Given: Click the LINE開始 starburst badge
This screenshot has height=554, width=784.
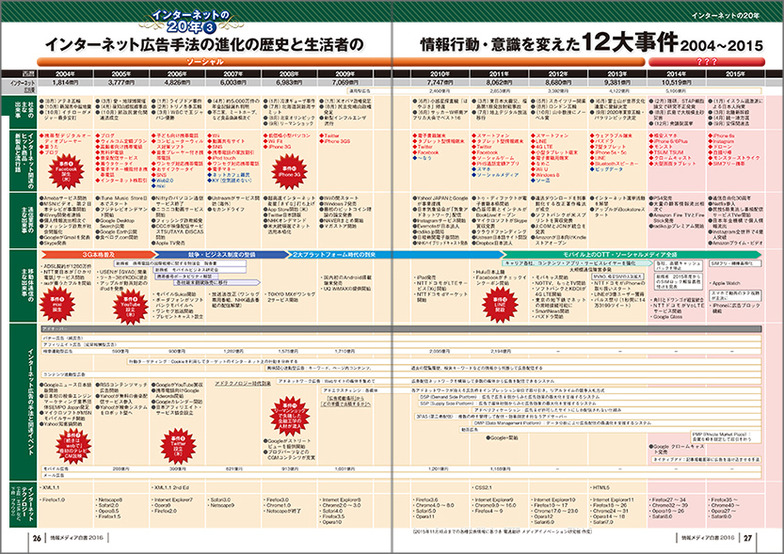Looking at the screenshot, I should click(x=500, y=304).
